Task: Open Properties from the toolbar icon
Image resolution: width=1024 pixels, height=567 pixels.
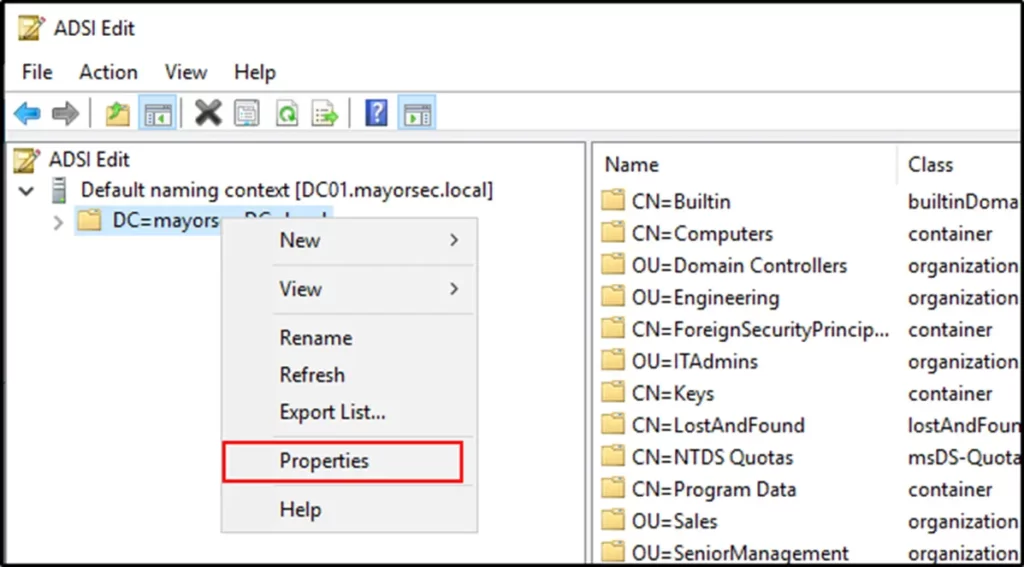Action: [246, 114]
